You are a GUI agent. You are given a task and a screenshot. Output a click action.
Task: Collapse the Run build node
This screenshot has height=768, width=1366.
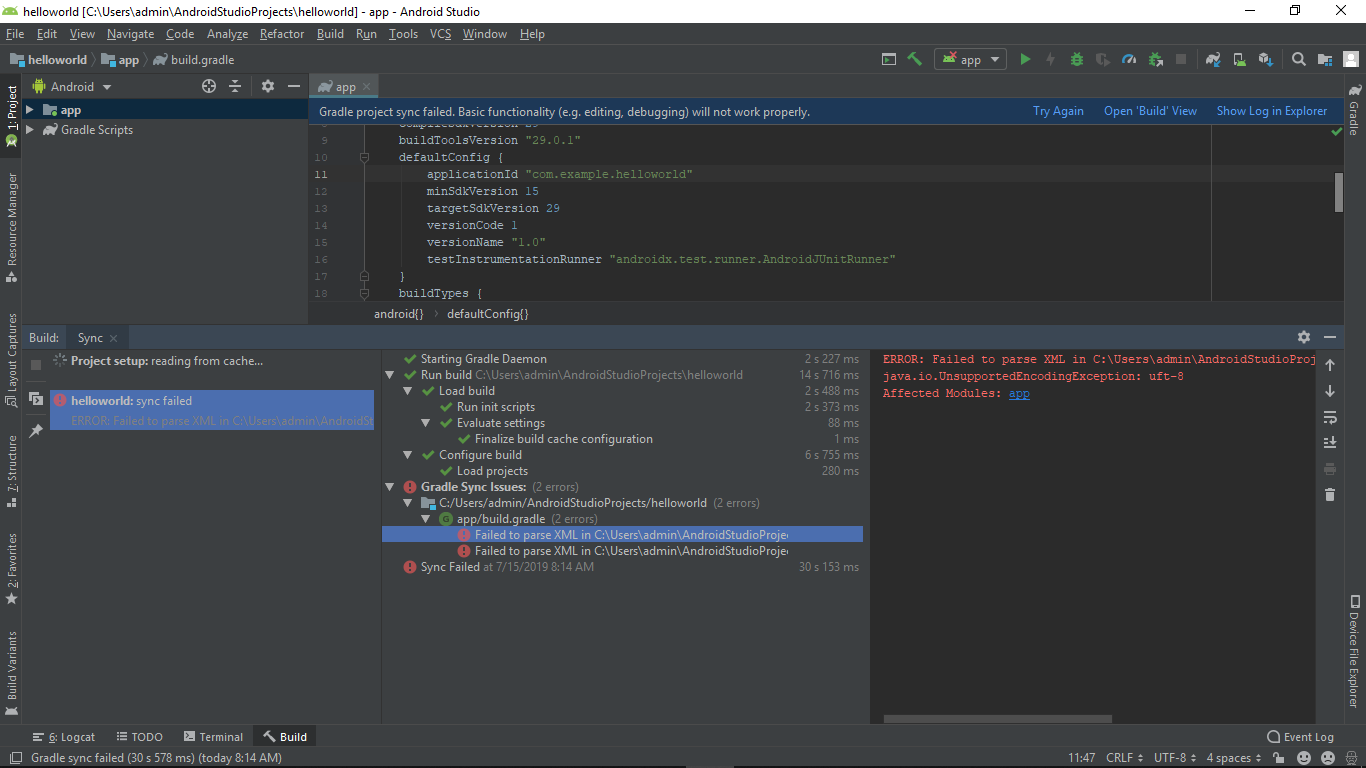click(x=391, y=375)
